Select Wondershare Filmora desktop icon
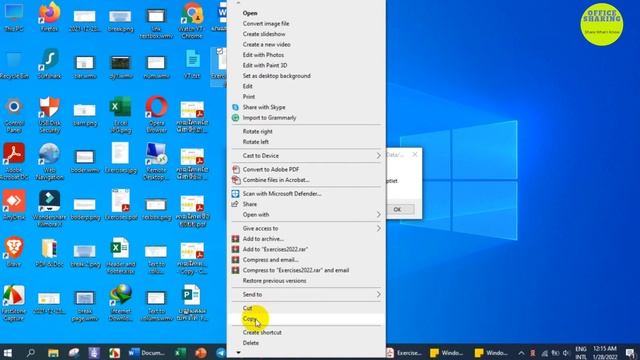 [49, 209]
